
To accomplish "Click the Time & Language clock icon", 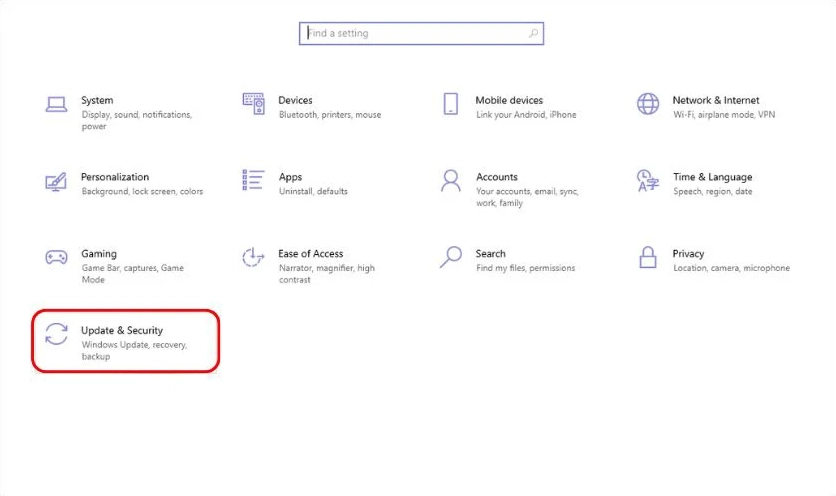I will click(648, 181).
